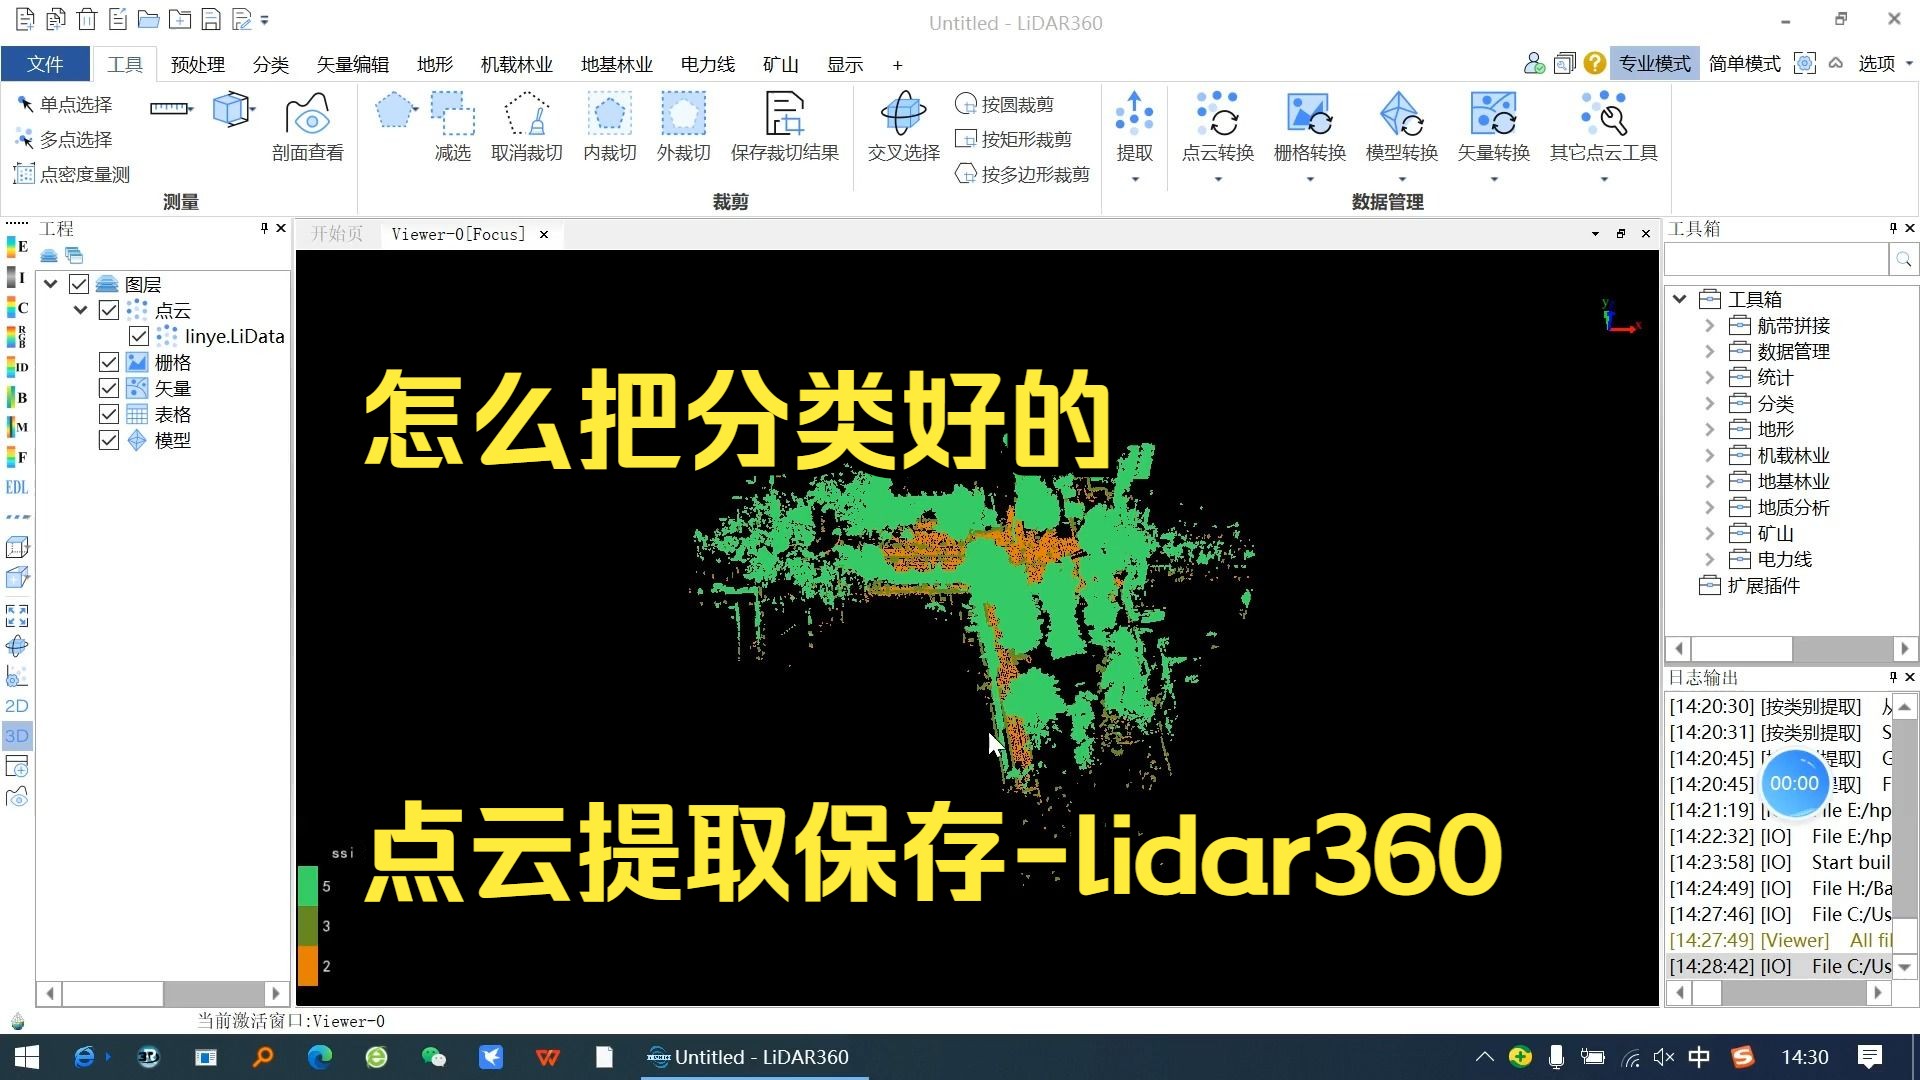Click the olive class 3 legend swatch
Image resolution: width=1920 pixels, height=1080 pixels.
coord(308,926)
